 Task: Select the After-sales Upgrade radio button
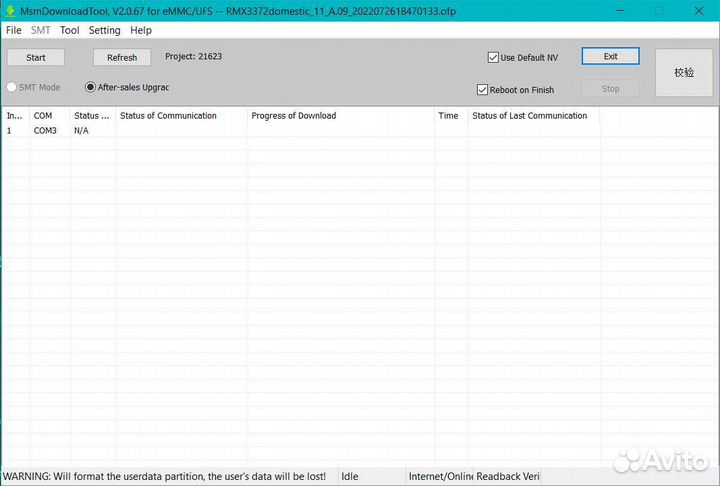(x=91, y=87)
